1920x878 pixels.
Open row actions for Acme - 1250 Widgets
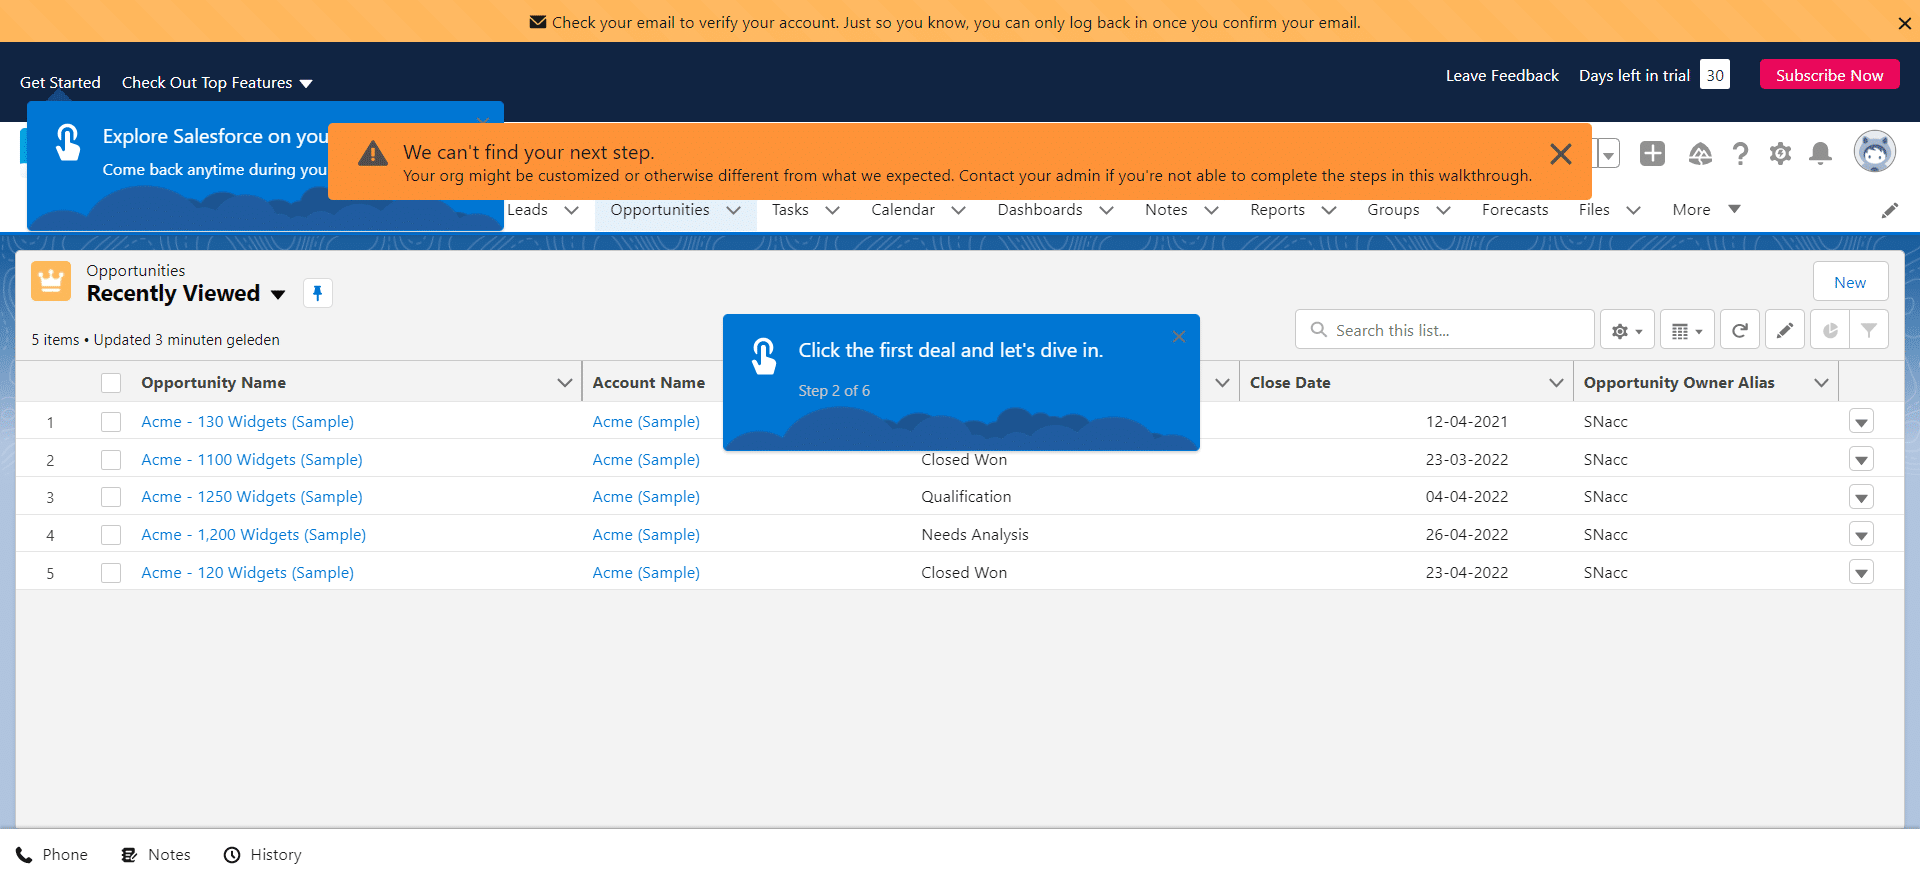click(x=1861, y=497)
